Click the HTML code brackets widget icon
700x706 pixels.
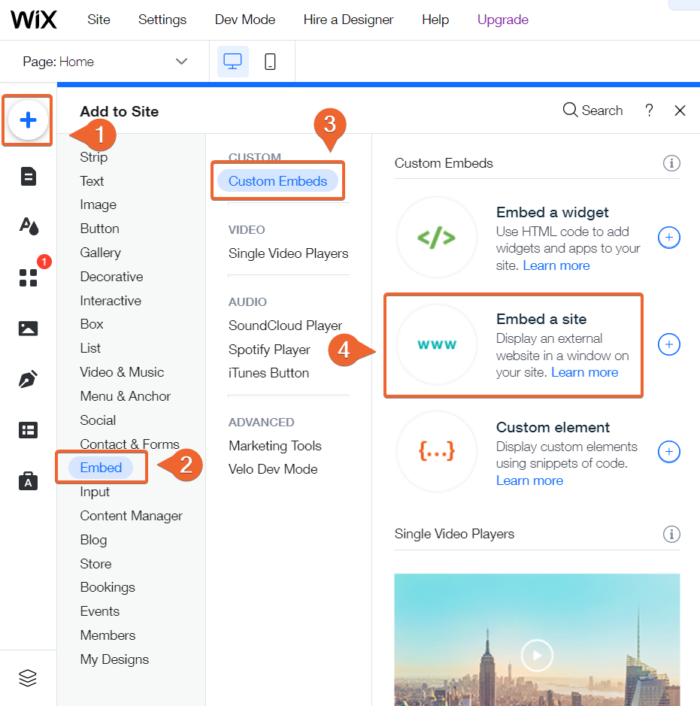point(436,237)
